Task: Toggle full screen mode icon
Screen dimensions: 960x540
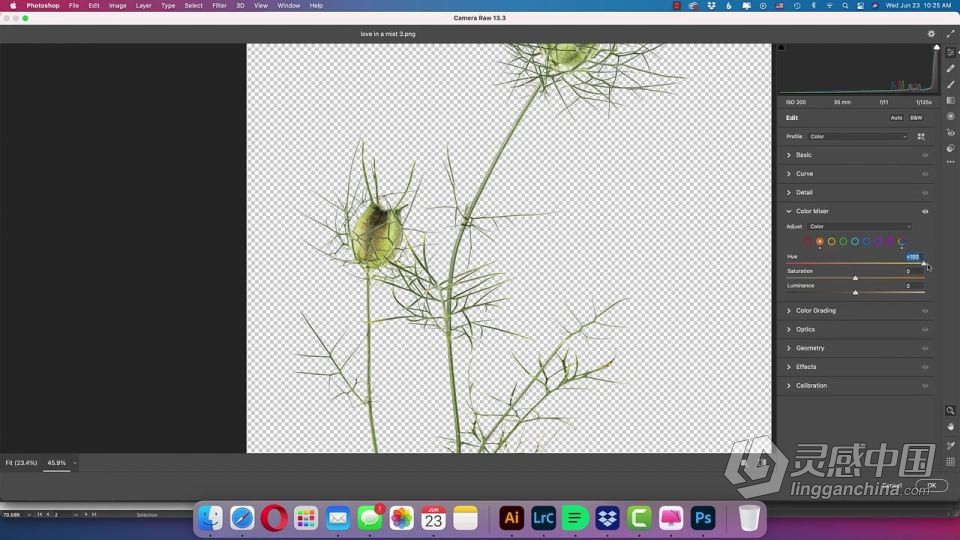Action: [x=950, y=34]
